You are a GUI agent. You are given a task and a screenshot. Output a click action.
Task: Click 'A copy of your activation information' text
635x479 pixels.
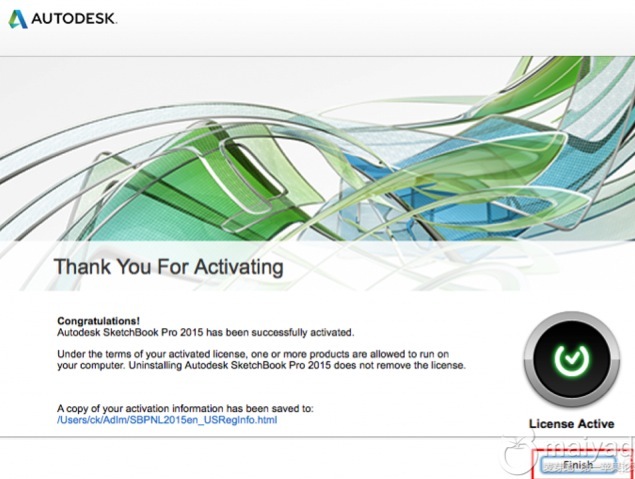(x=185, y=408)
